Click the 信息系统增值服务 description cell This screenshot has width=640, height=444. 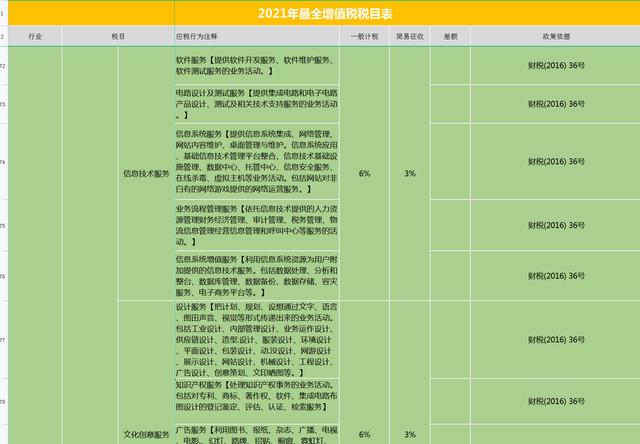257,276
